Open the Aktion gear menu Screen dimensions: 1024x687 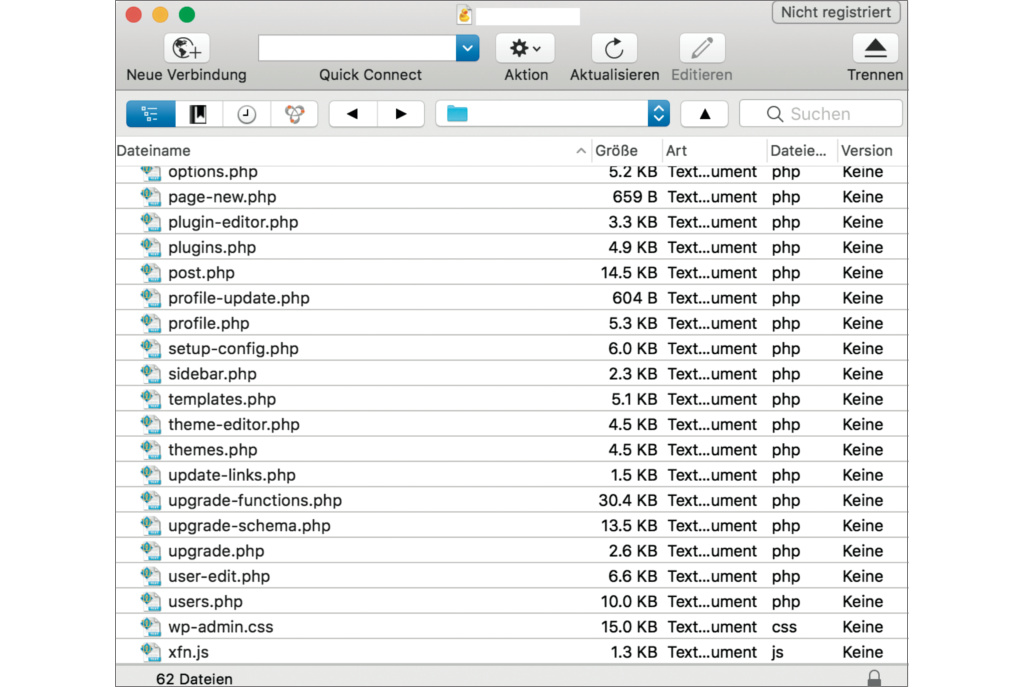[525, 48]
